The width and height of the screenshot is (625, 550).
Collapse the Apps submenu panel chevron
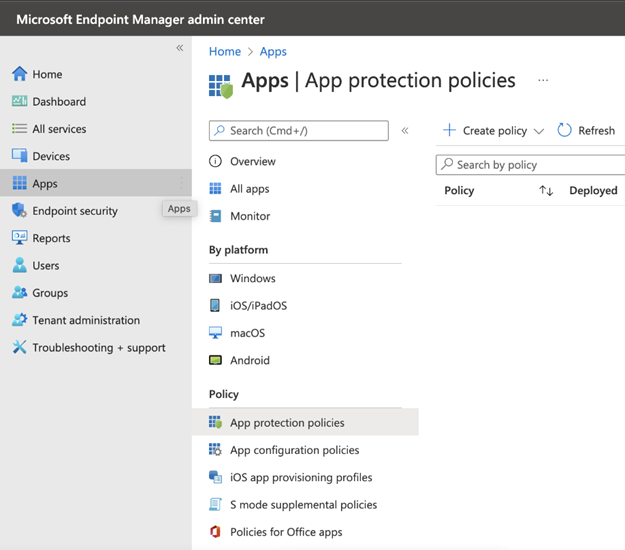tap(405, 131)
